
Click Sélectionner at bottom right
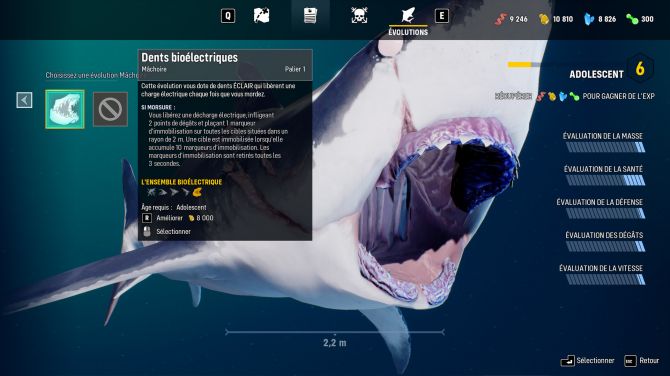coord(588,361)
